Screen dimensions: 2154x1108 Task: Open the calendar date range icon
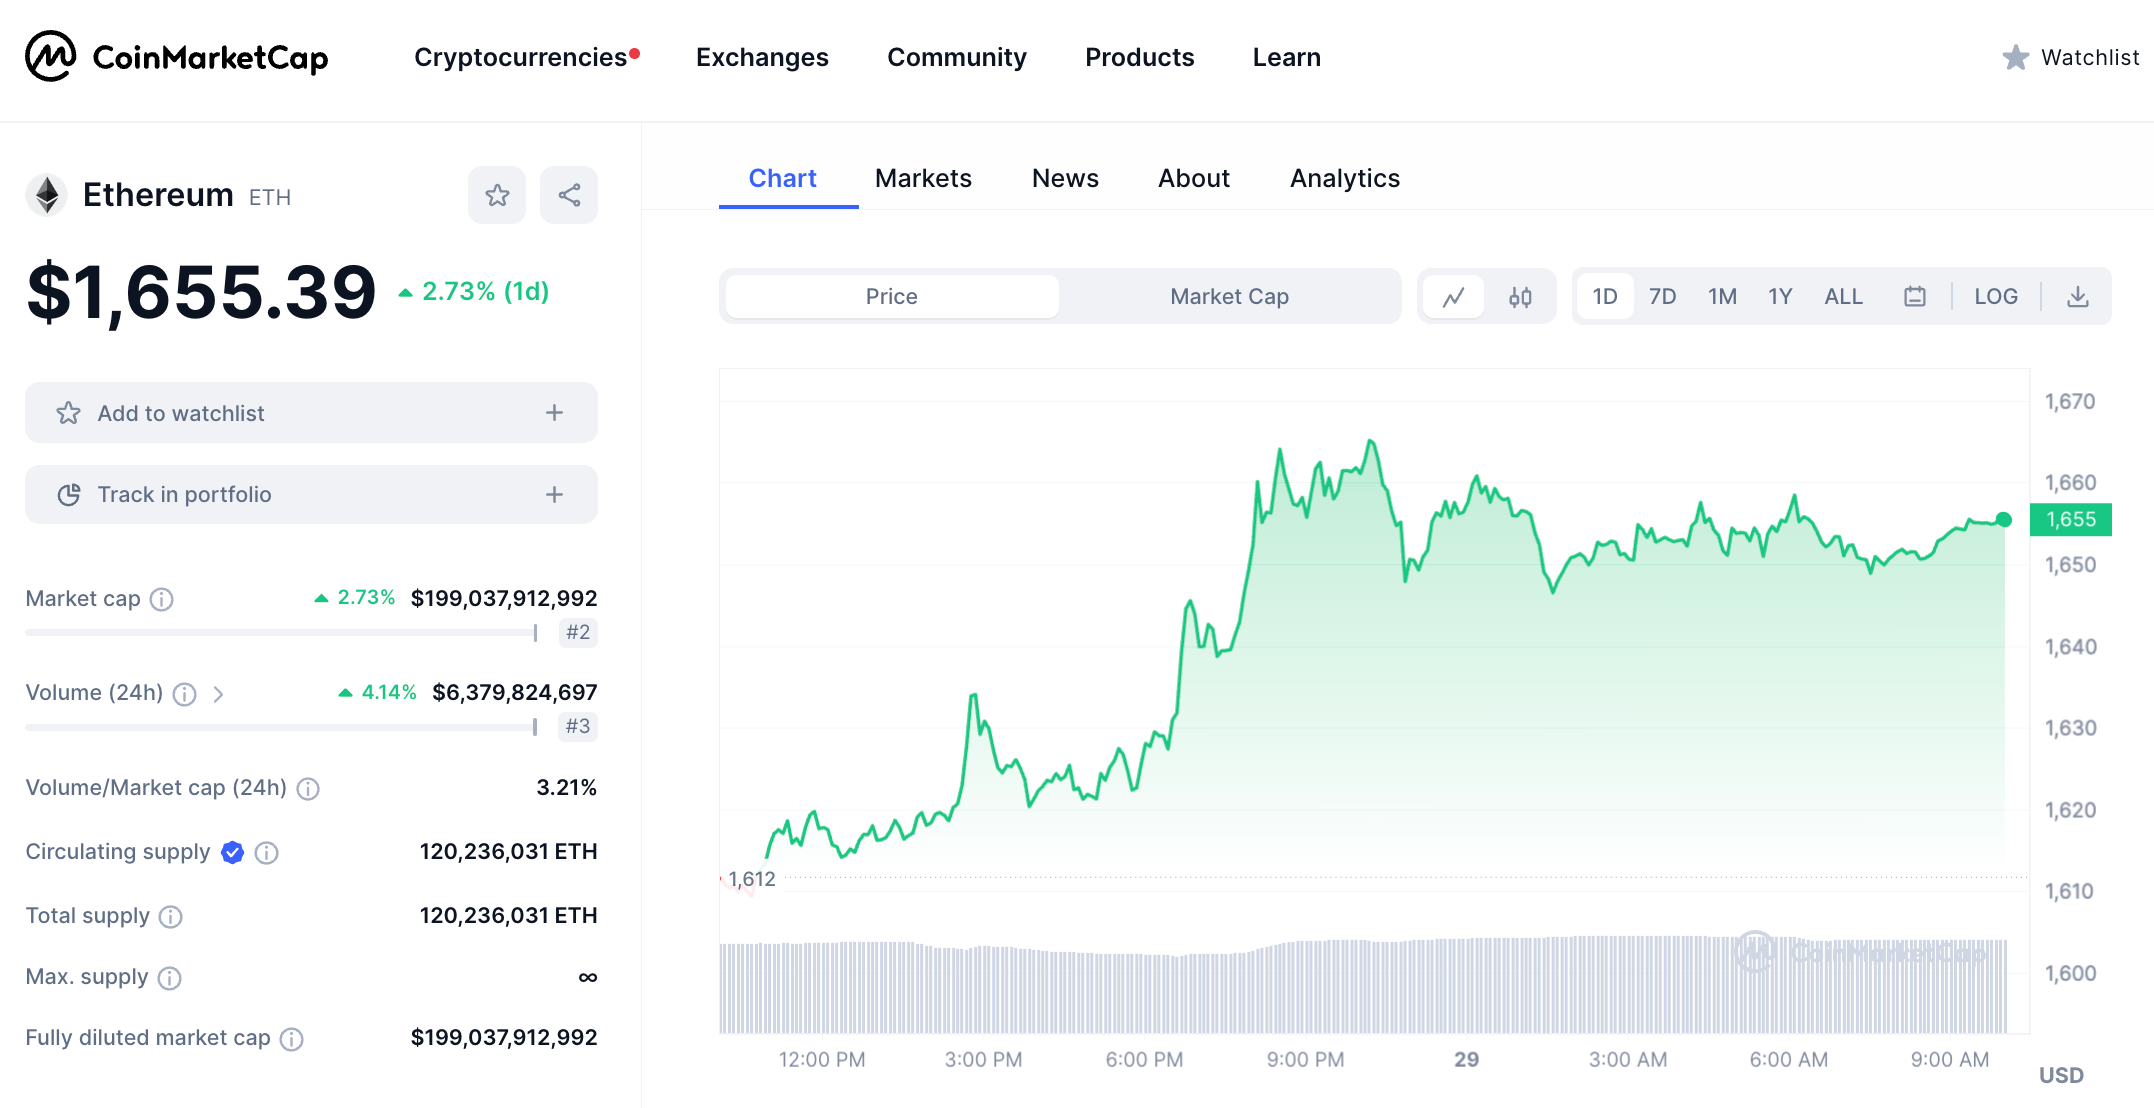tap(1914, 297)
